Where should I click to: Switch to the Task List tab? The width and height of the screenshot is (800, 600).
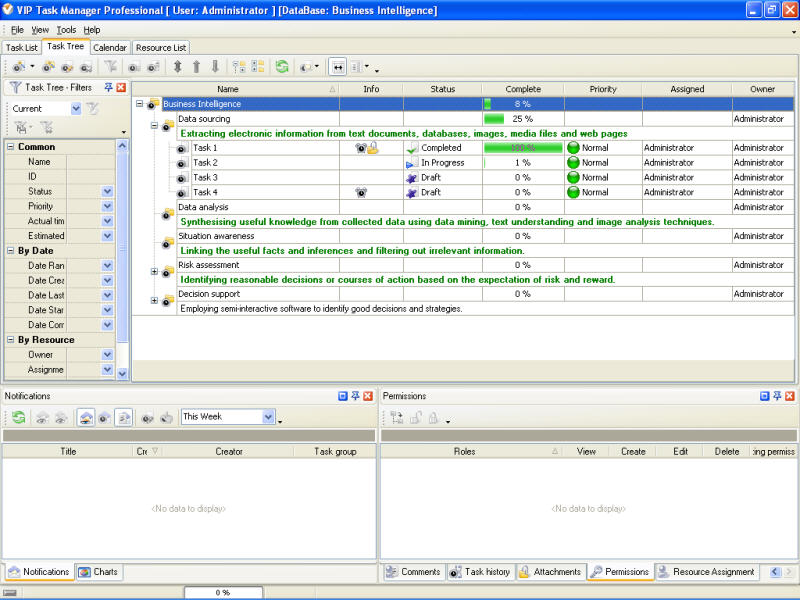pos(21,47)
